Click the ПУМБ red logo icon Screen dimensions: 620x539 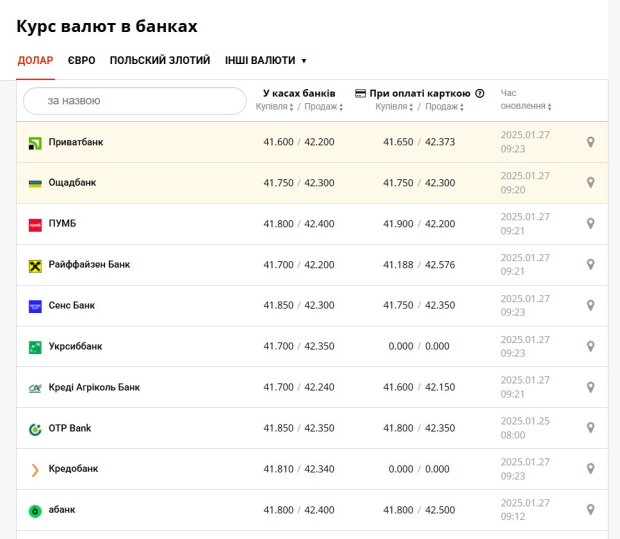[35, 225]
